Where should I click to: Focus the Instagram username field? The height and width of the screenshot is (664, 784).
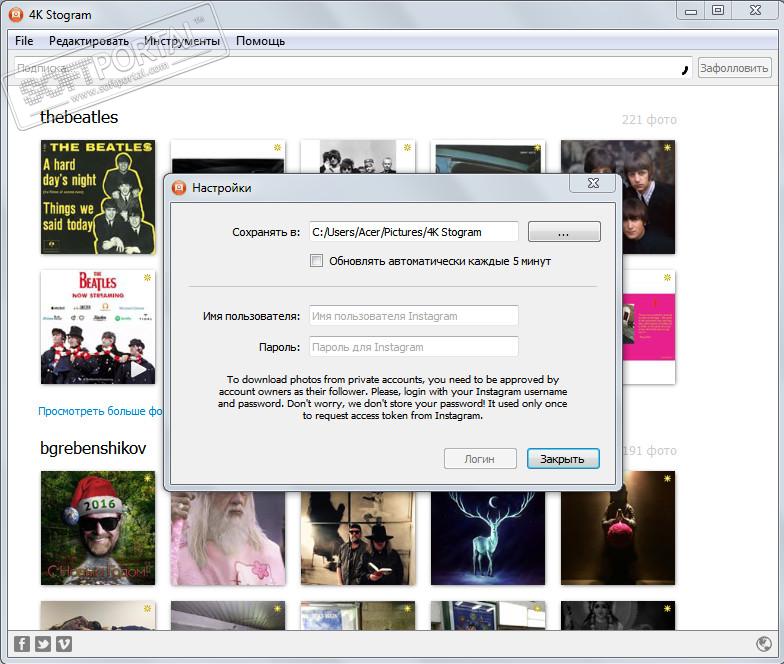[x=414, y=316]
